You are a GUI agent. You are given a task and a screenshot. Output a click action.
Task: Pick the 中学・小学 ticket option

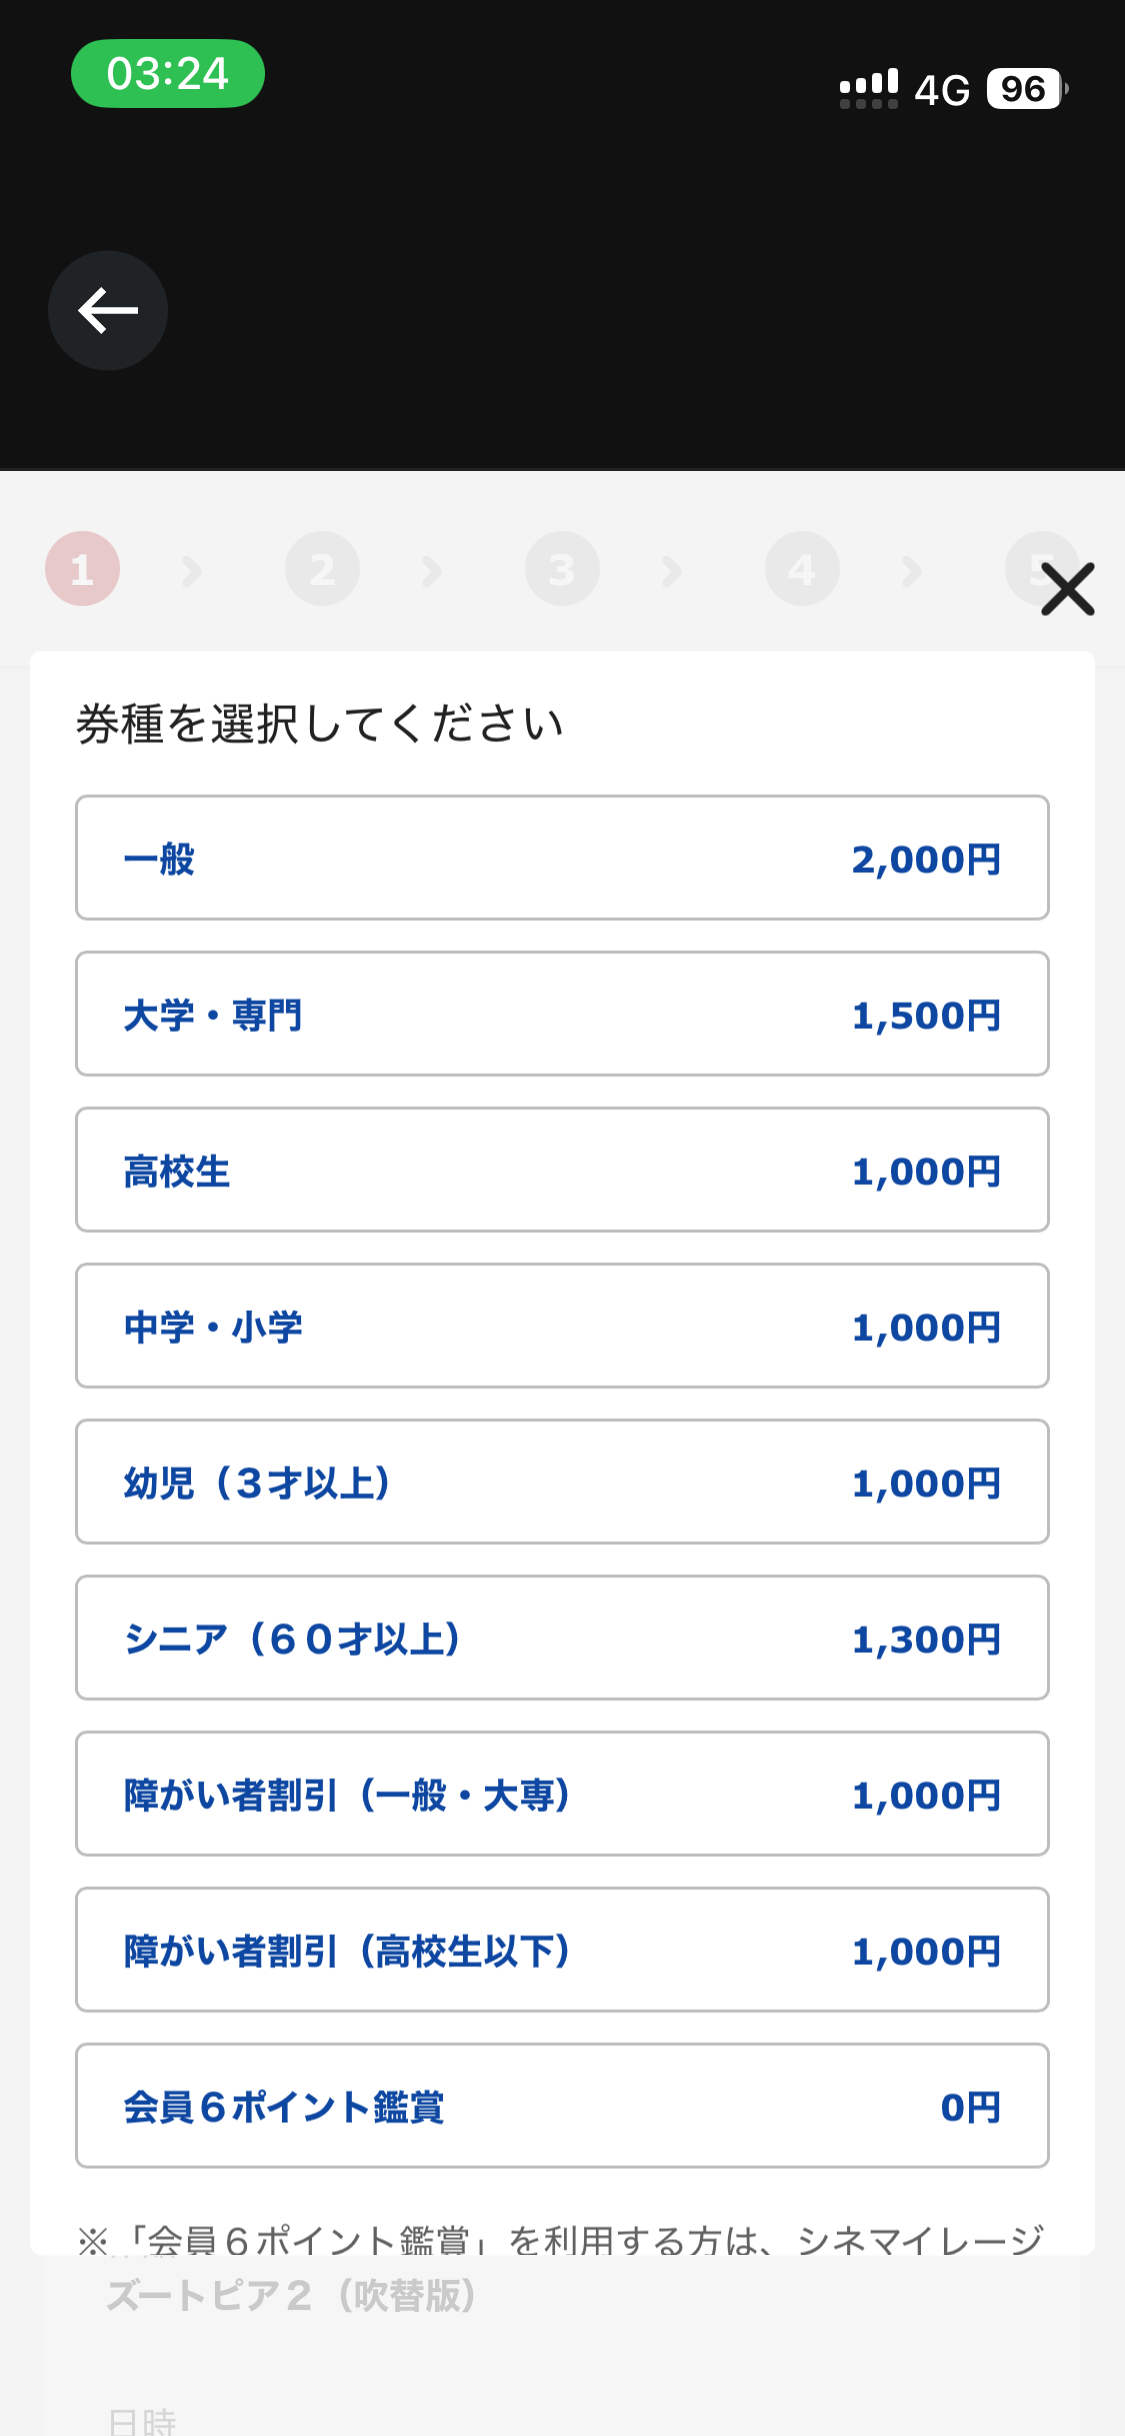tap(562, 1326)
